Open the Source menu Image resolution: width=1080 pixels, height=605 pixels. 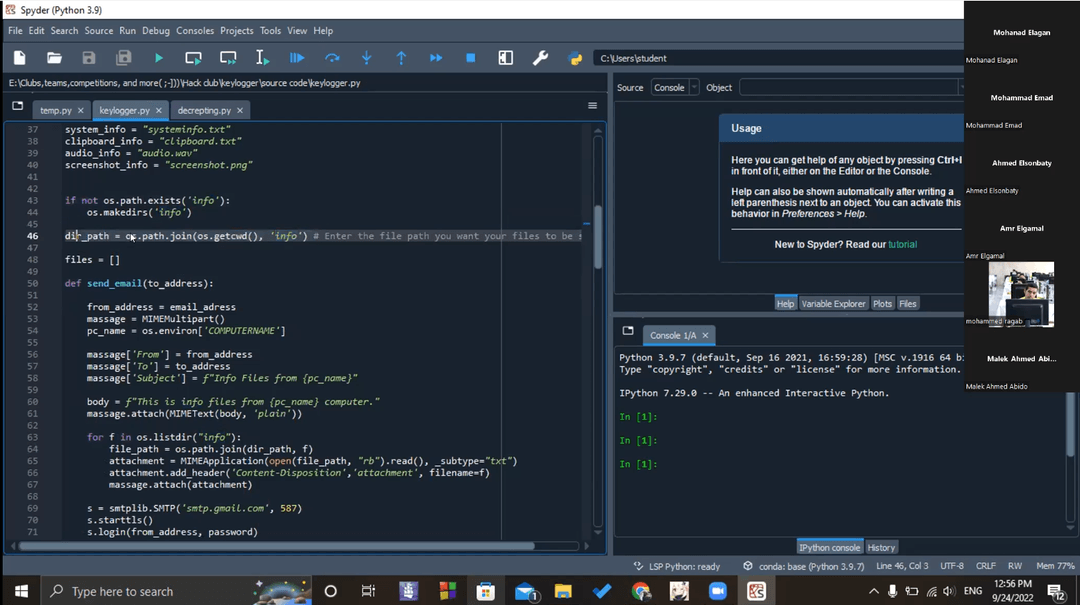(x=98, y=30)
